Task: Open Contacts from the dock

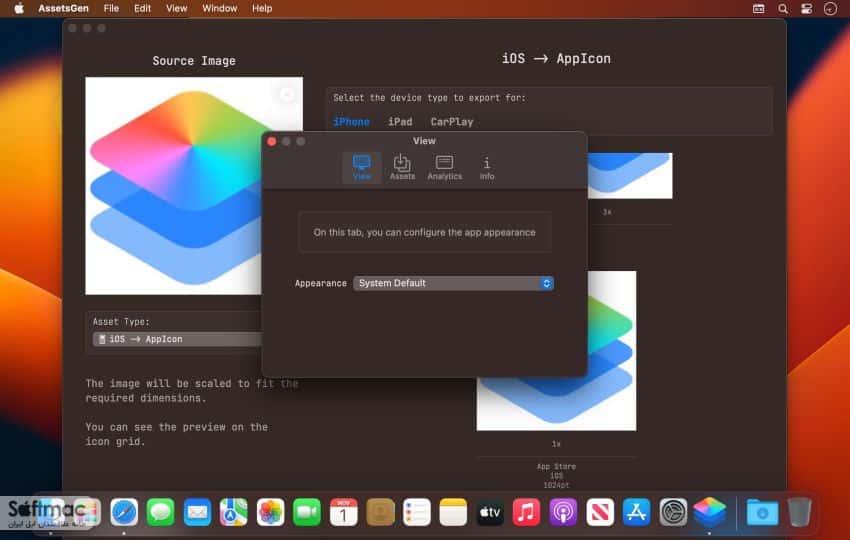Action: [380, 512]
